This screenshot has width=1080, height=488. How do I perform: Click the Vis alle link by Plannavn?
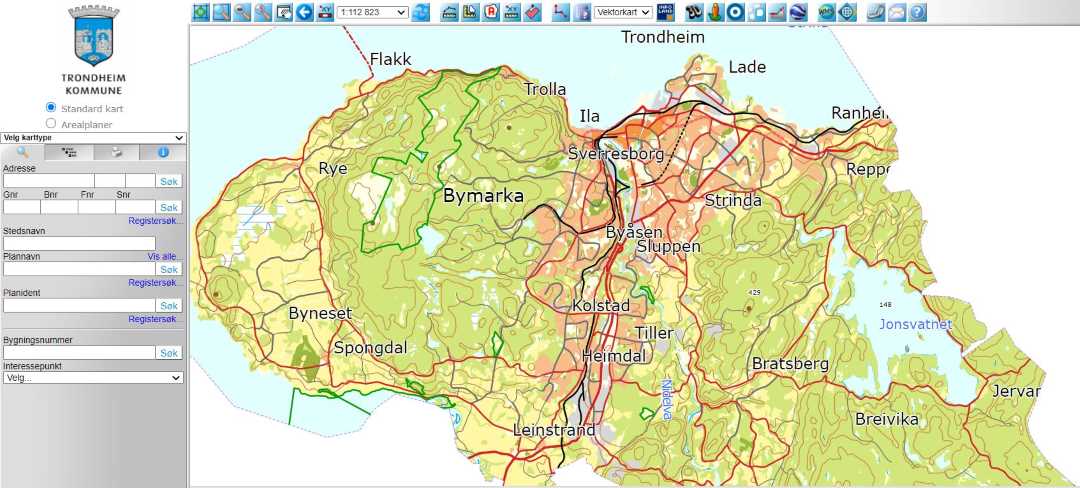pyautogui.click(x=165, y=257)
